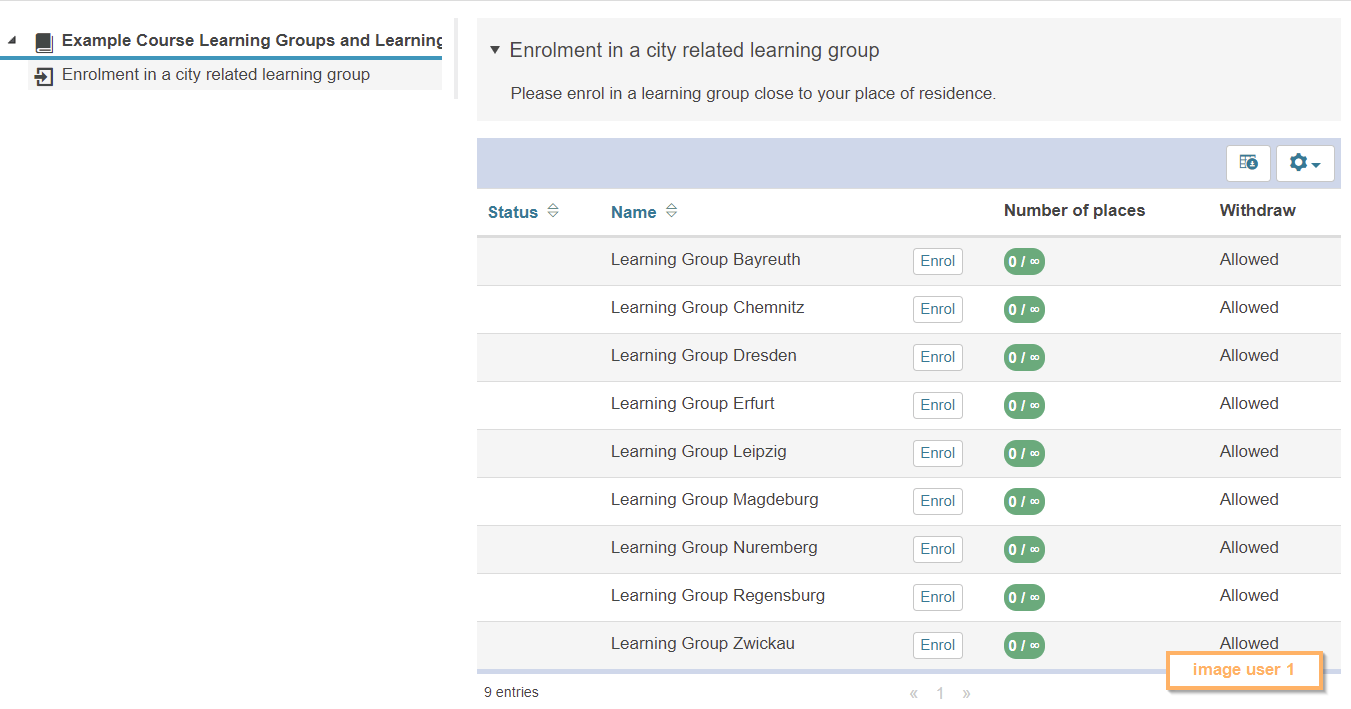Open Example Course Learning Groups tree node

tap(252, 41)
